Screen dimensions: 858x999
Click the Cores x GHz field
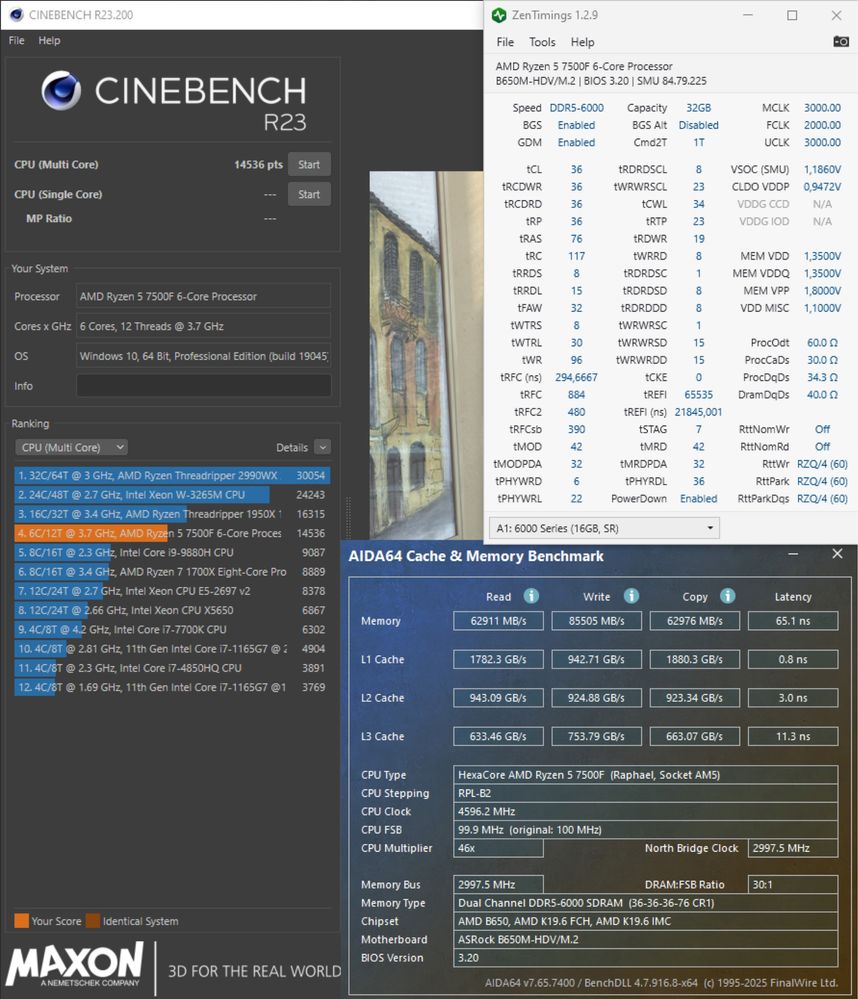[x=204, y=326]
